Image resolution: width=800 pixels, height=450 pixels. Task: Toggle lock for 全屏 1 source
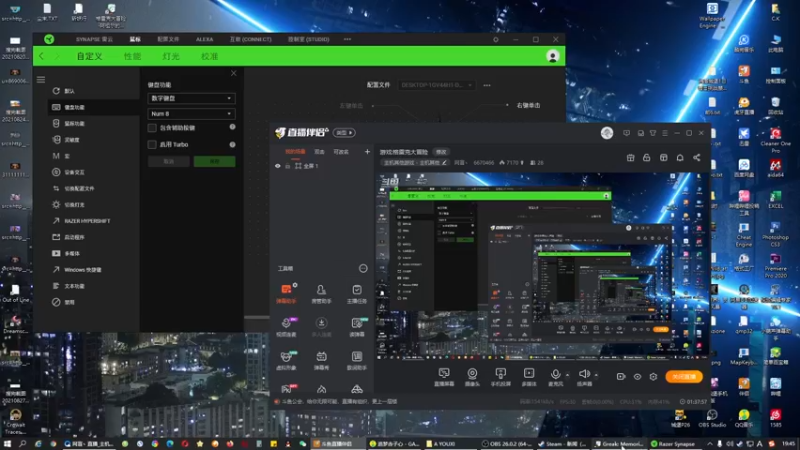point(288,166)
